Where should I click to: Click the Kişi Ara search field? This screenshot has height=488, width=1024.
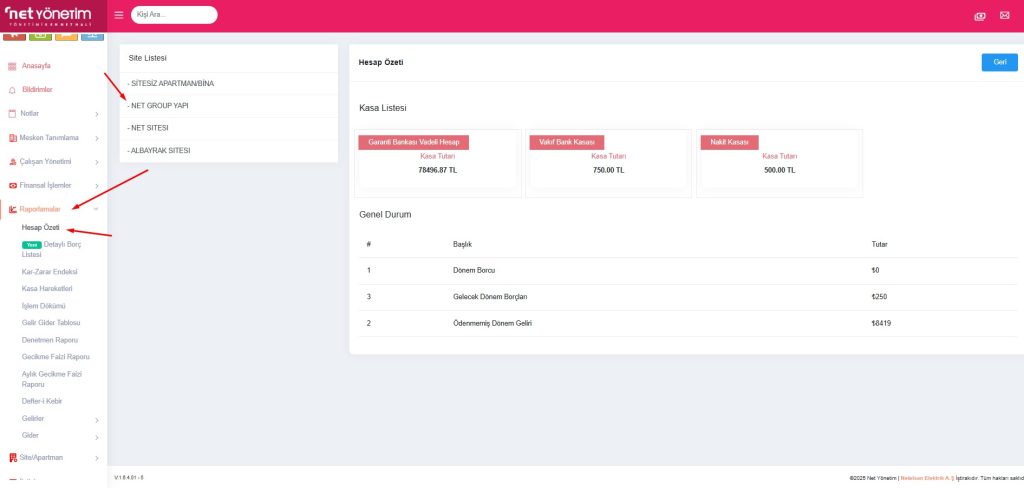[173, 15]
